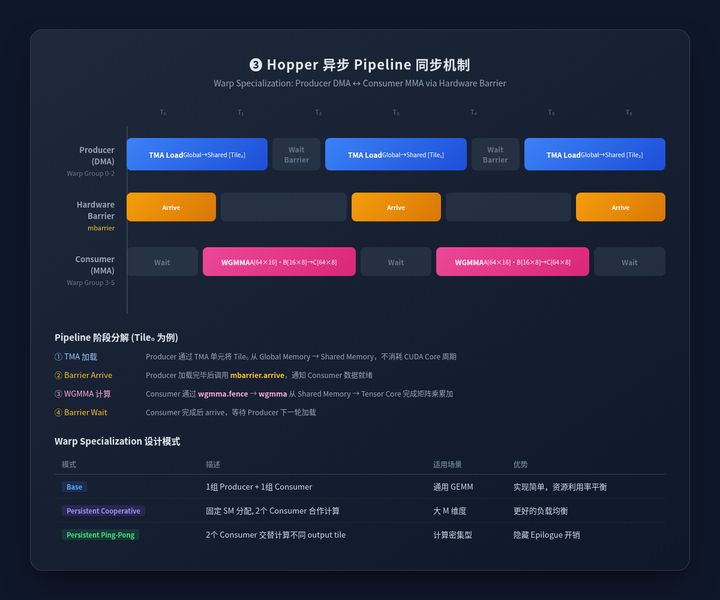The image size is (720, 600).
Task: Click the "① TMA 加载" step label
Action: click(76, 357)
